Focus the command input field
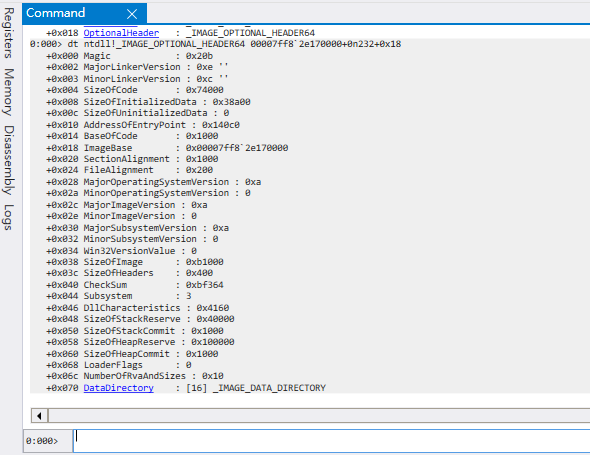This screenshot has width=590, height=455. [x=331, y=441]
